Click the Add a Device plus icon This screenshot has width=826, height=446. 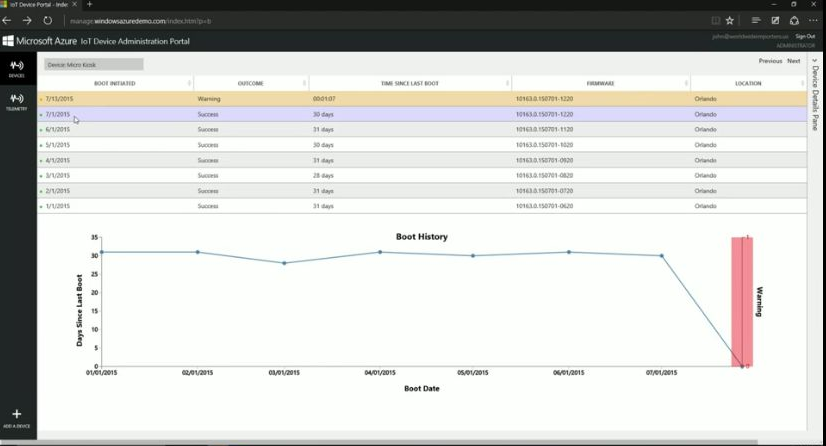point(17,414)
